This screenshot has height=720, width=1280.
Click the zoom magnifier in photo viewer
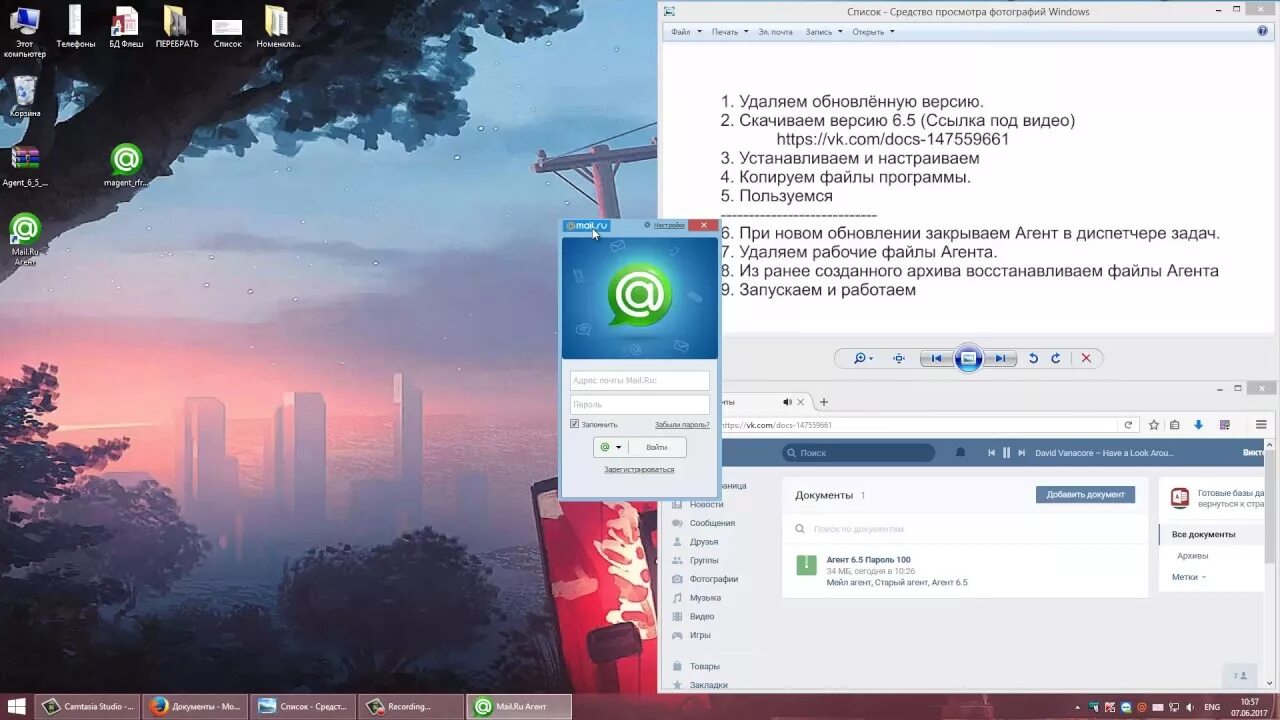tap(862, 358)
